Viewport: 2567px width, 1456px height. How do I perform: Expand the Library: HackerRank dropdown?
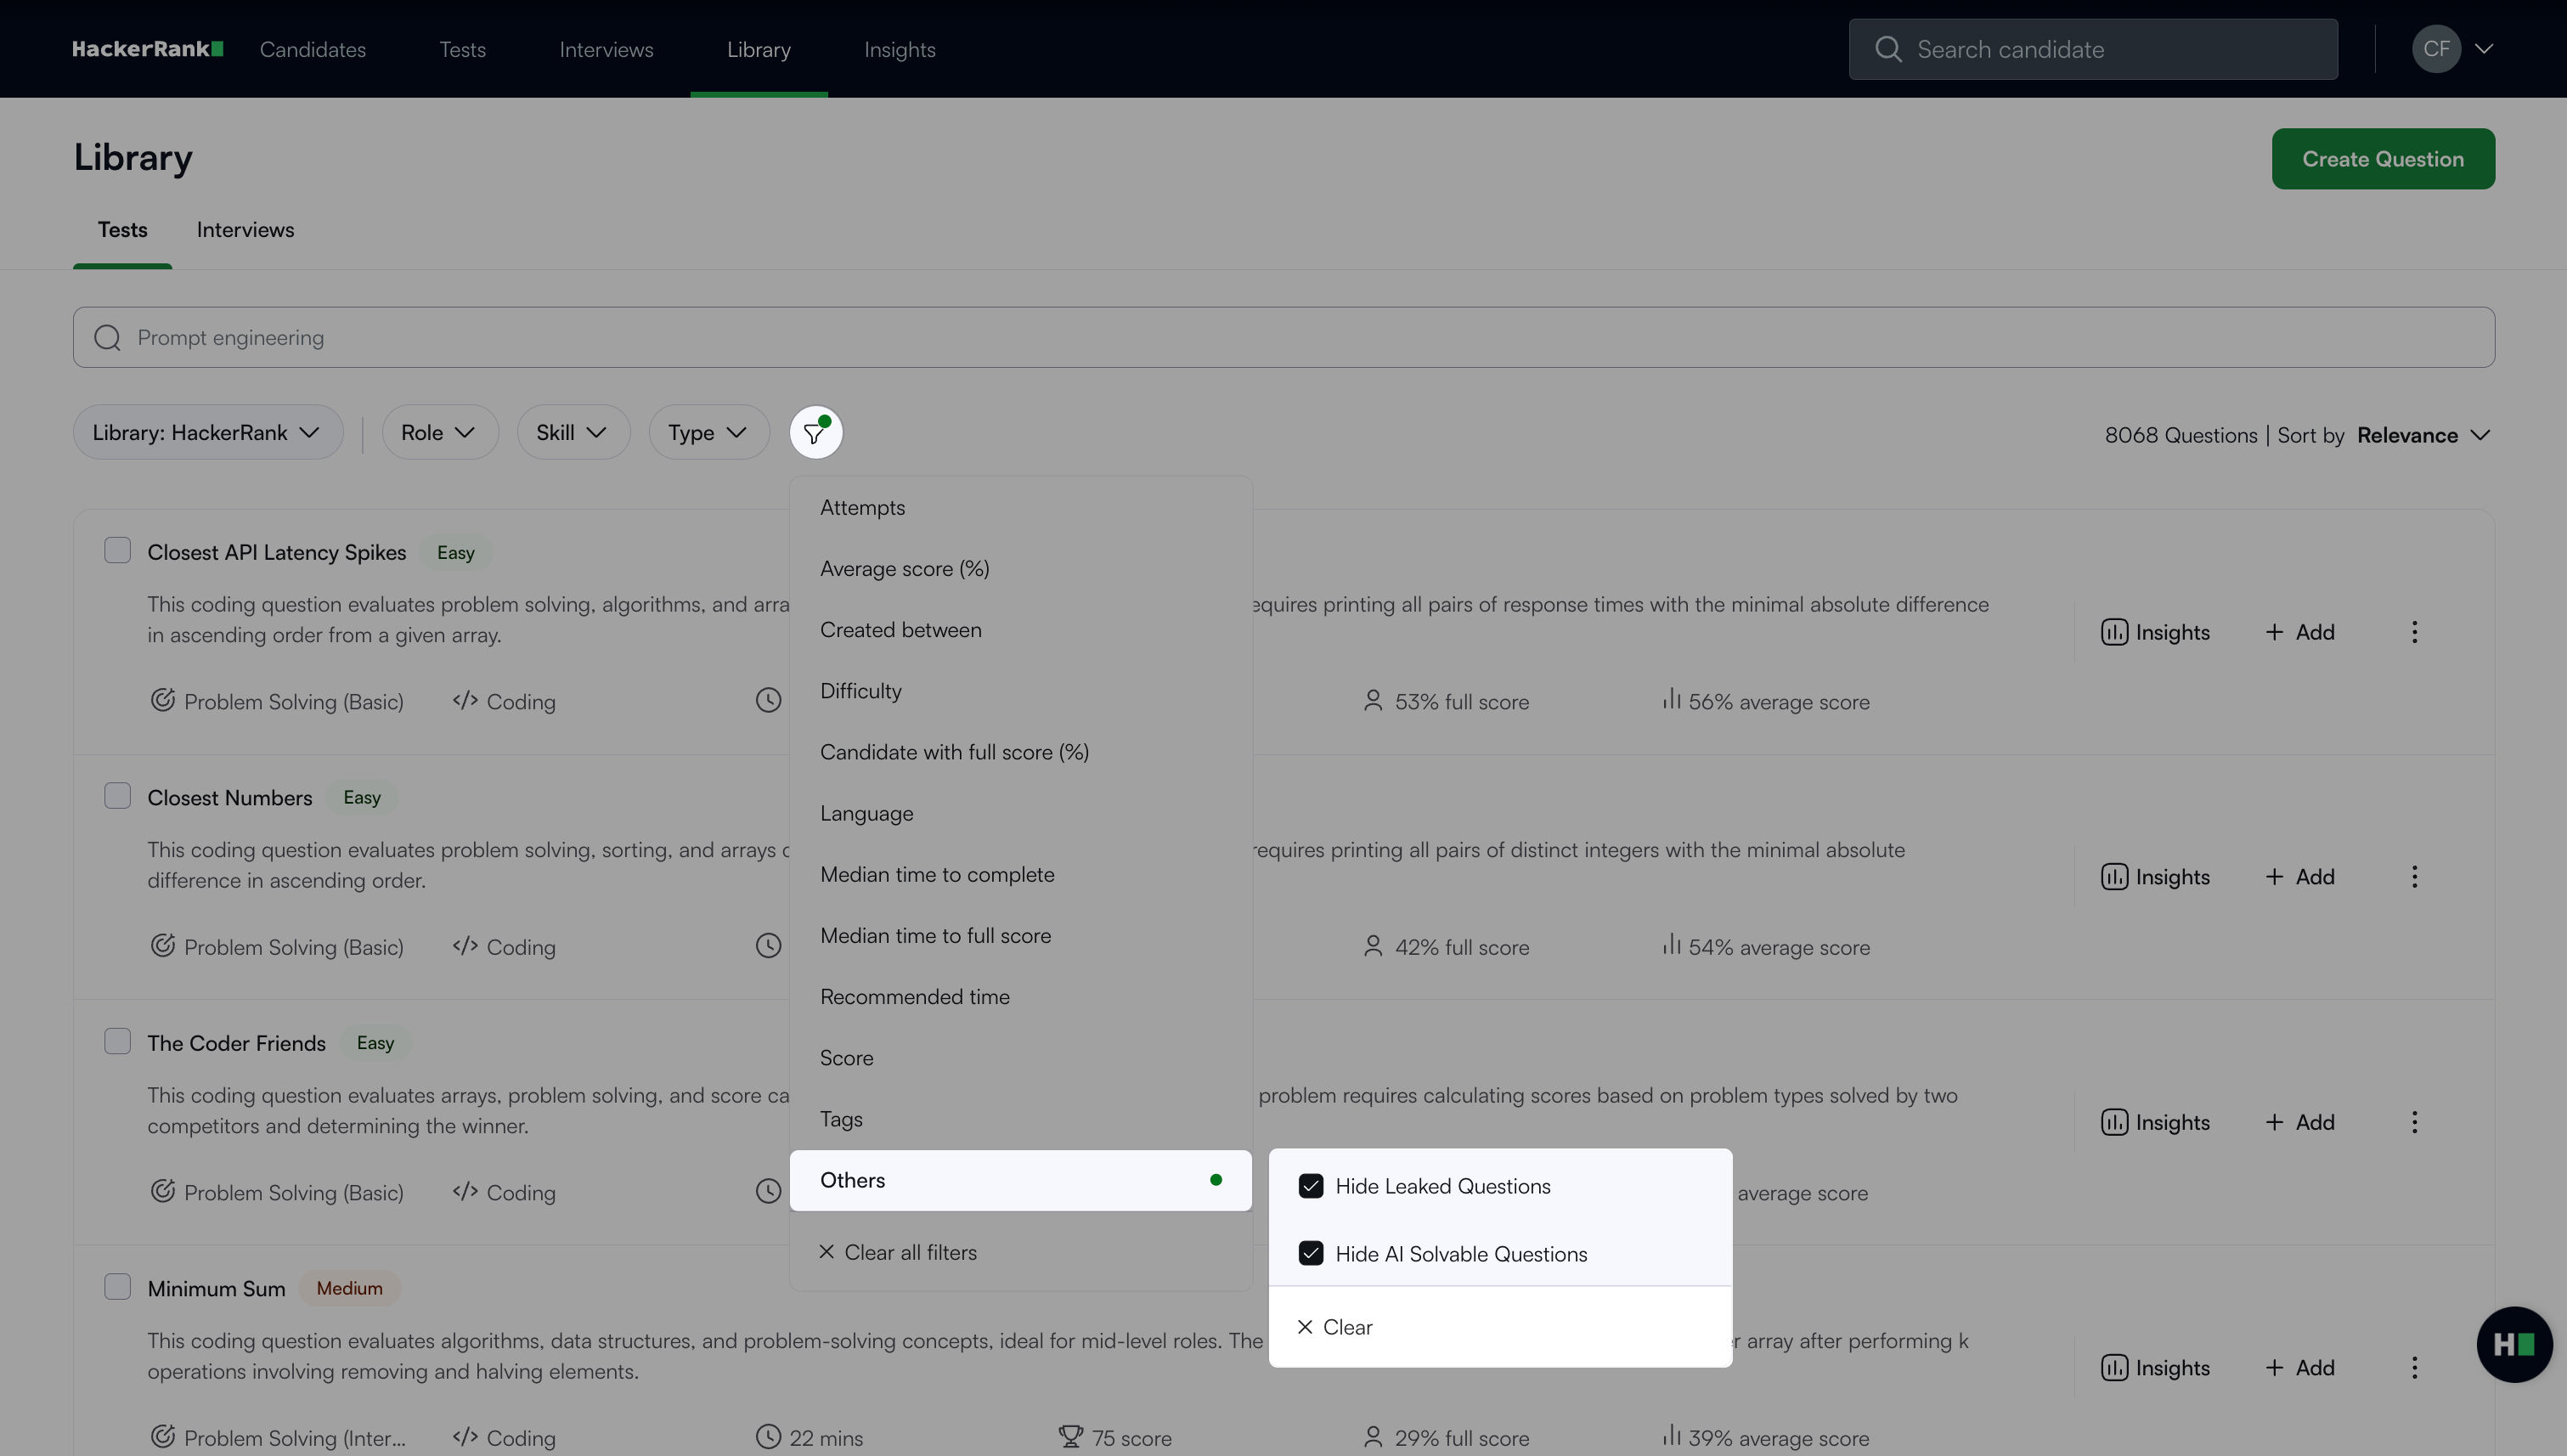tap(207, 433)
